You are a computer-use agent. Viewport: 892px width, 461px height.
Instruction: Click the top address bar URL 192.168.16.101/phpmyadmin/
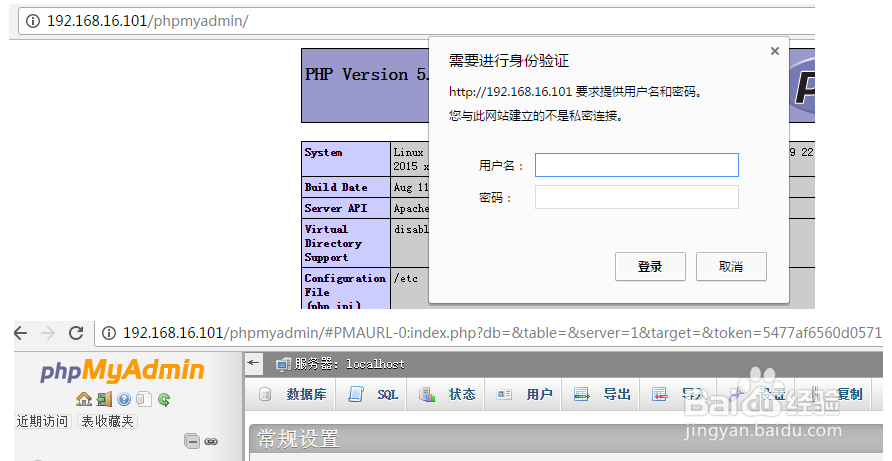[148, 21]
